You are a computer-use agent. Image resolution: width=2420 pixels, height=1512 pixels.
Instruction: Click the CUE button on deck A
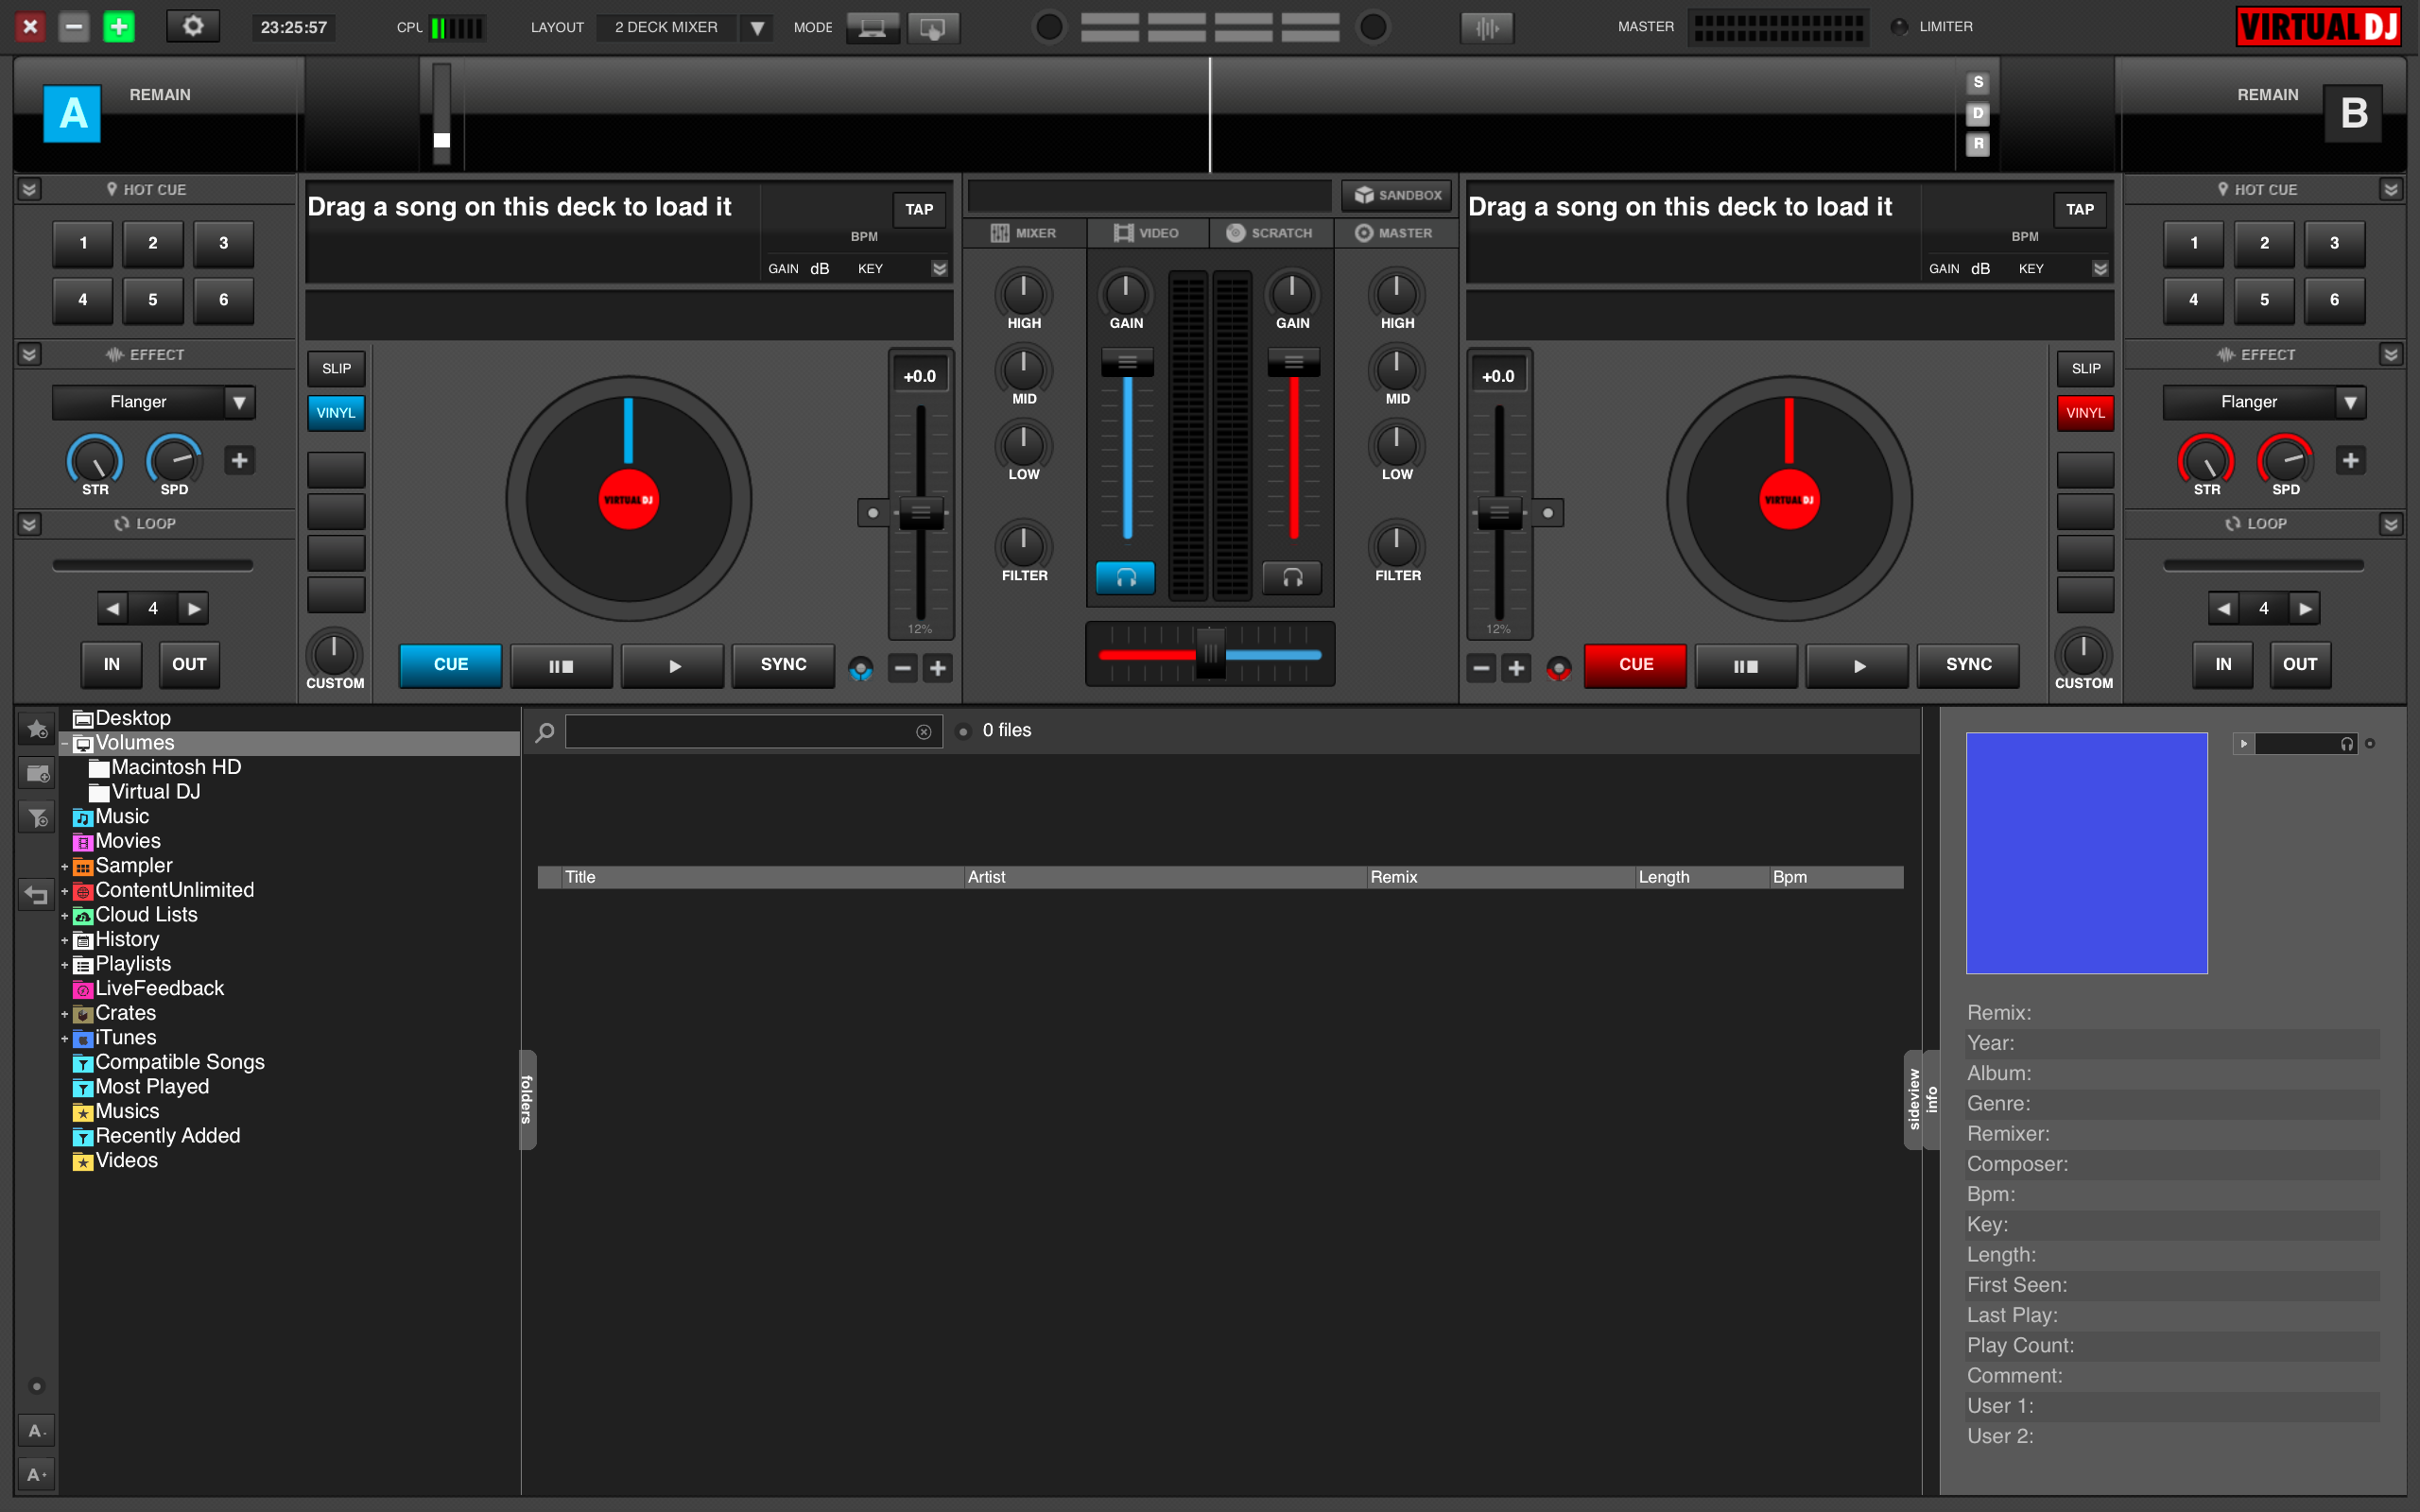[x=450, y=663]
